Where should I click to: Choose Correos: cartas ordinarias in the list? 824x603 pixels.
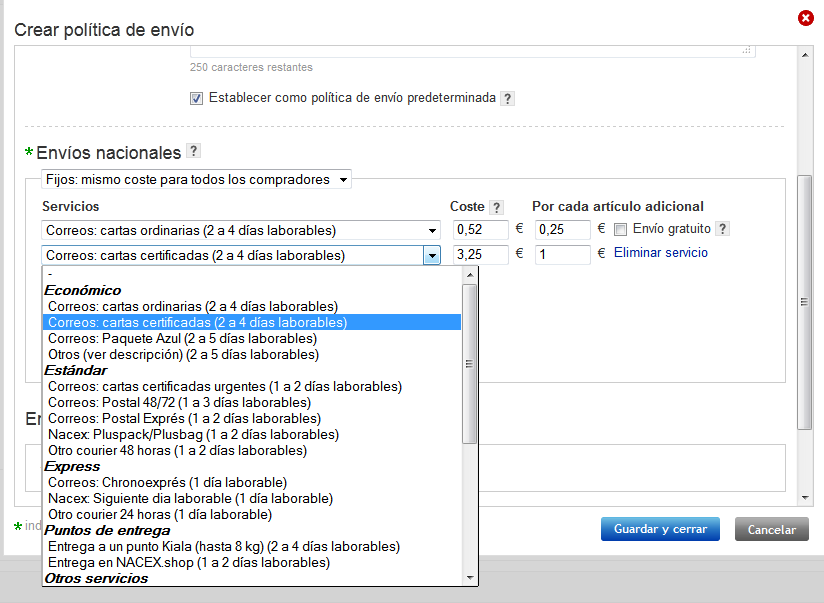[x=252, y=306]
